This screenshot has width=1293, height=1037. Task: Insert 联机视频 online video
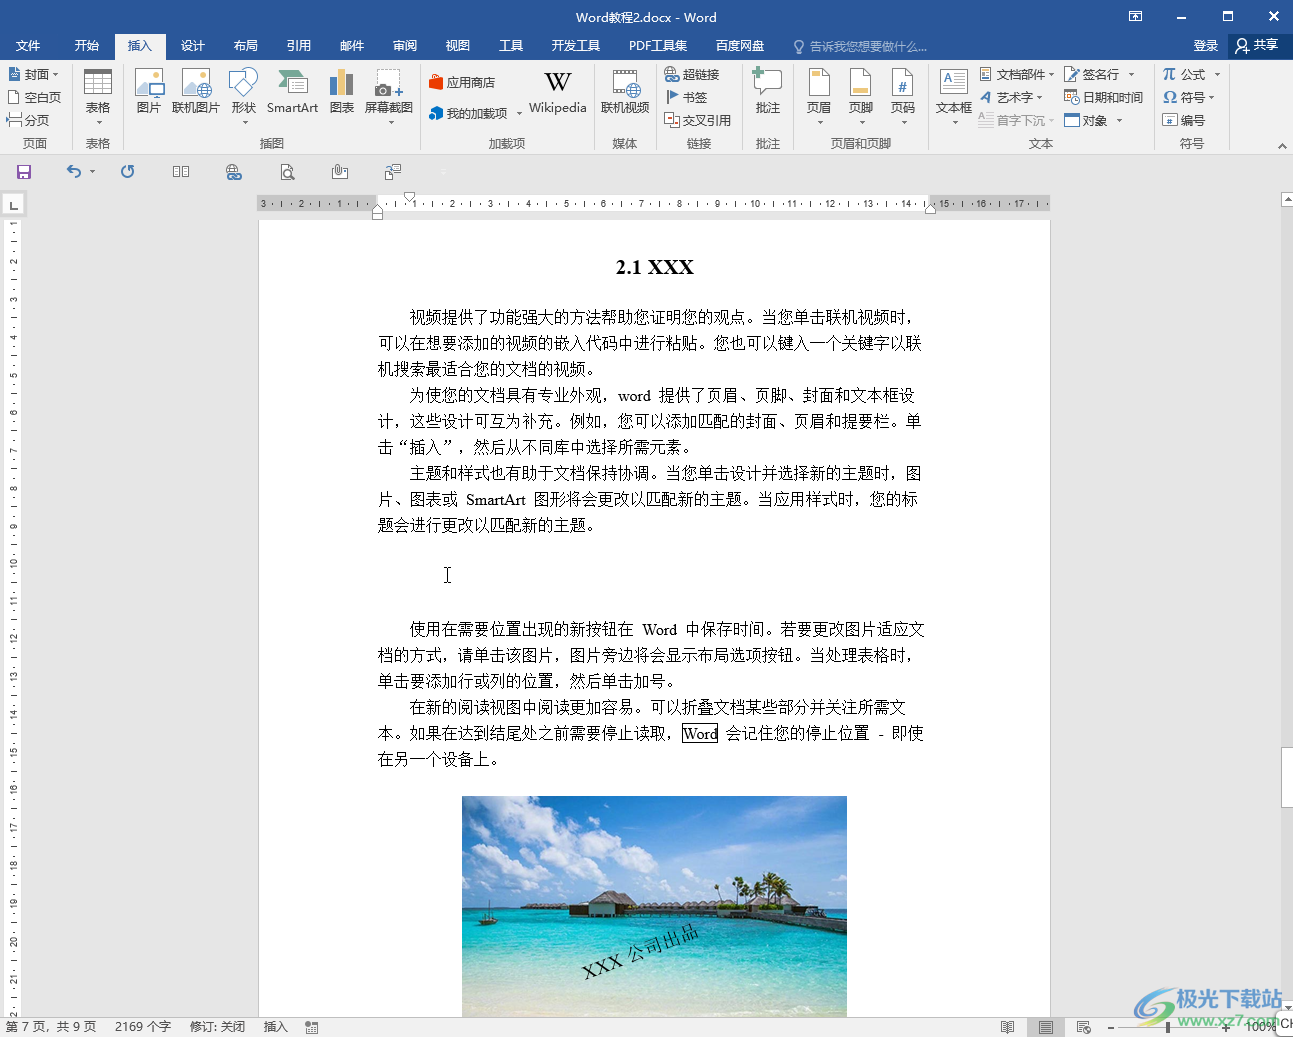625,92
